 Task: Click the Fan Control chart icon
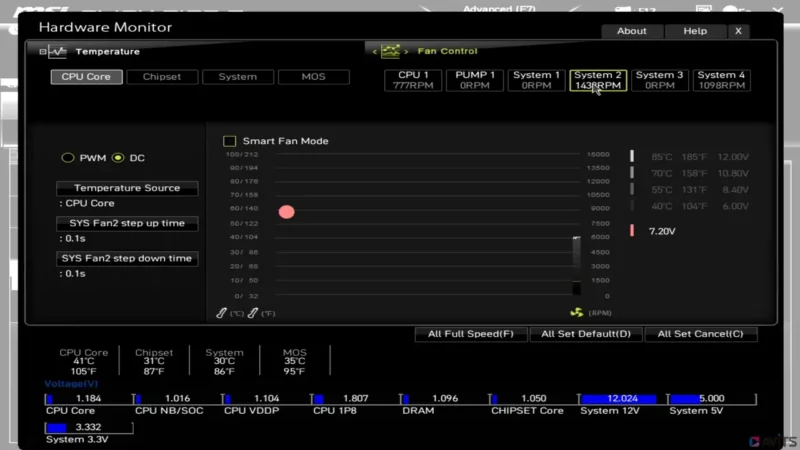pyautogui.click(x=390, y=51)
